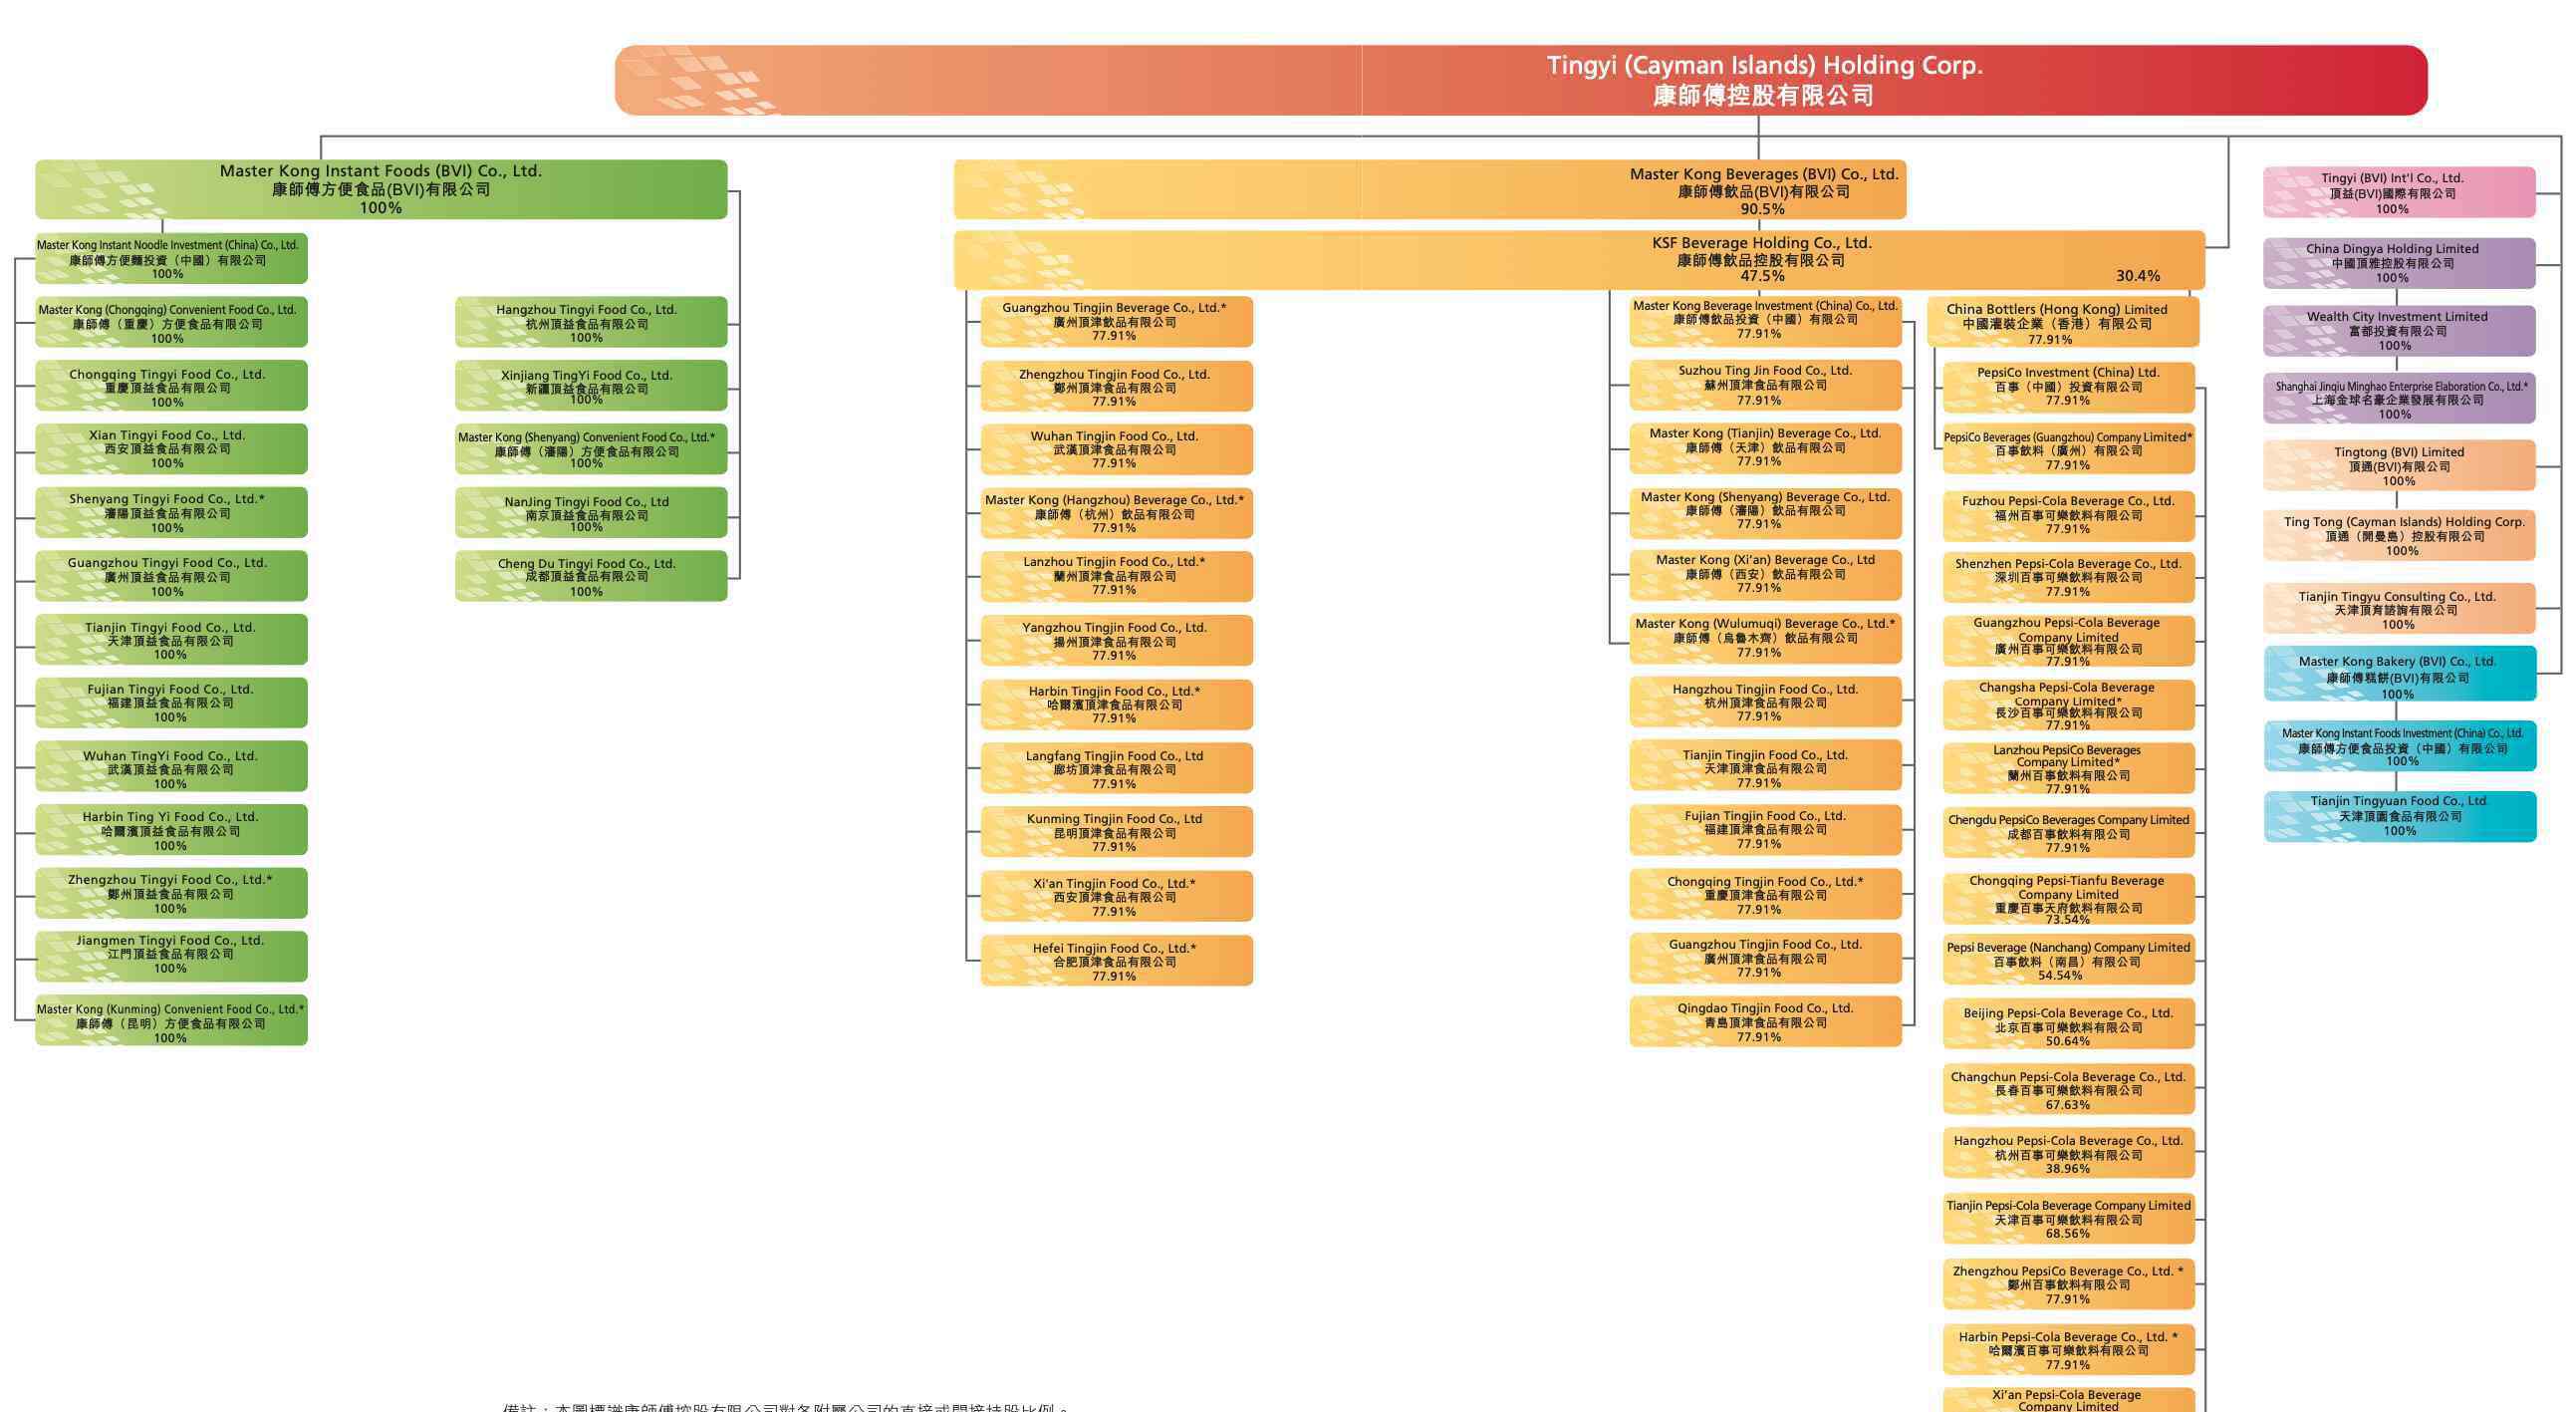
Task: Select China Dingya Holding Limited box
Action: tap(2400, 263)
